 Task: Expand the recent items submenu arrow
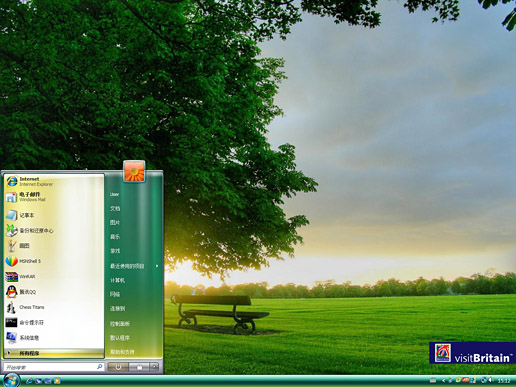click(x=157, y=266)
